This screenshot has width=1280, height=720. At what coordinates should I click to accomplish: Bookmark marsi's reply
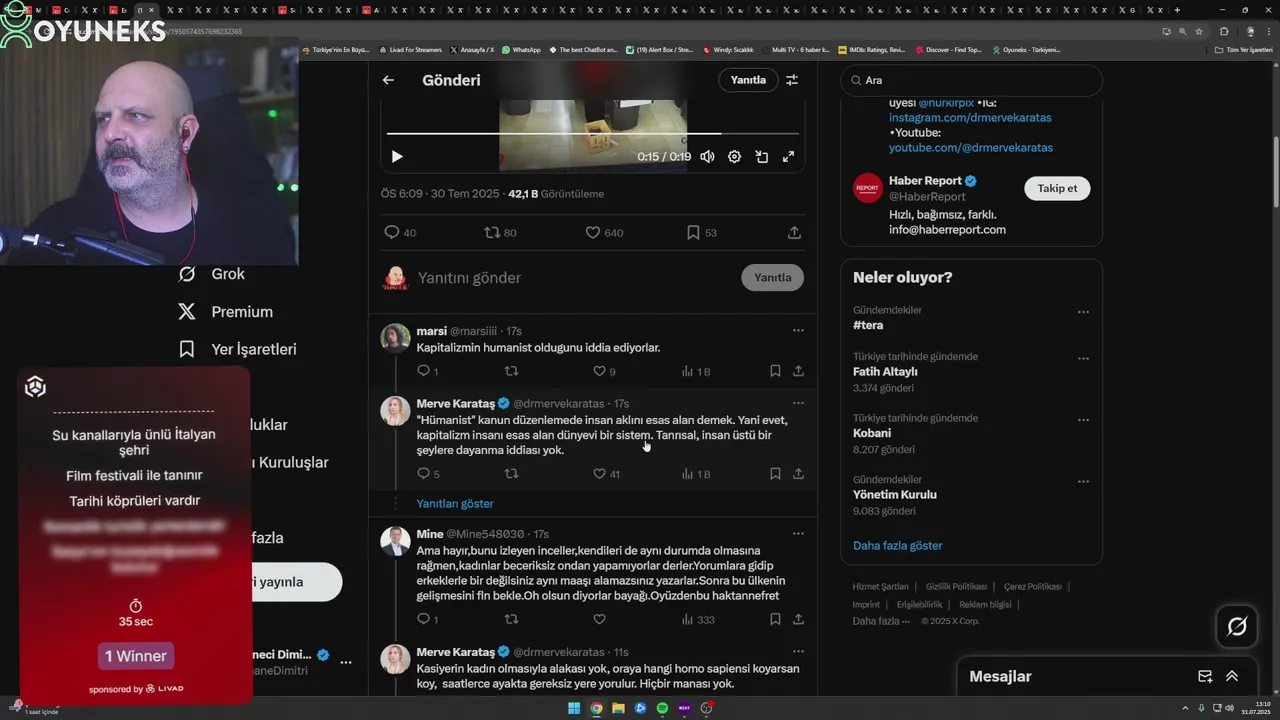tap(775, 371)
